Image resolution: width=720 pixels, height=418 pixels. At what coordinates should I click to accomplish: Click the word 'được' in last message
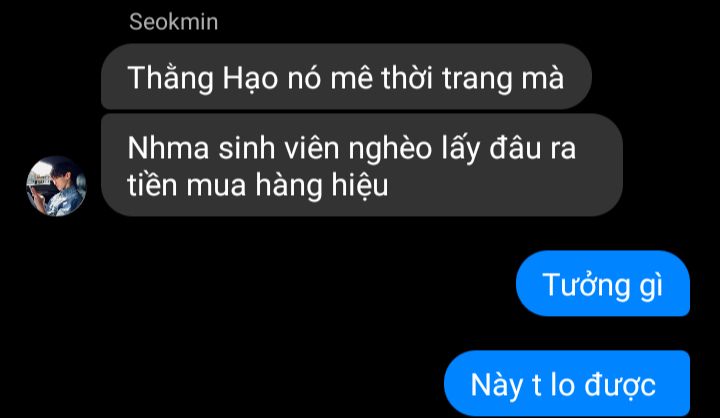point(619,385)
